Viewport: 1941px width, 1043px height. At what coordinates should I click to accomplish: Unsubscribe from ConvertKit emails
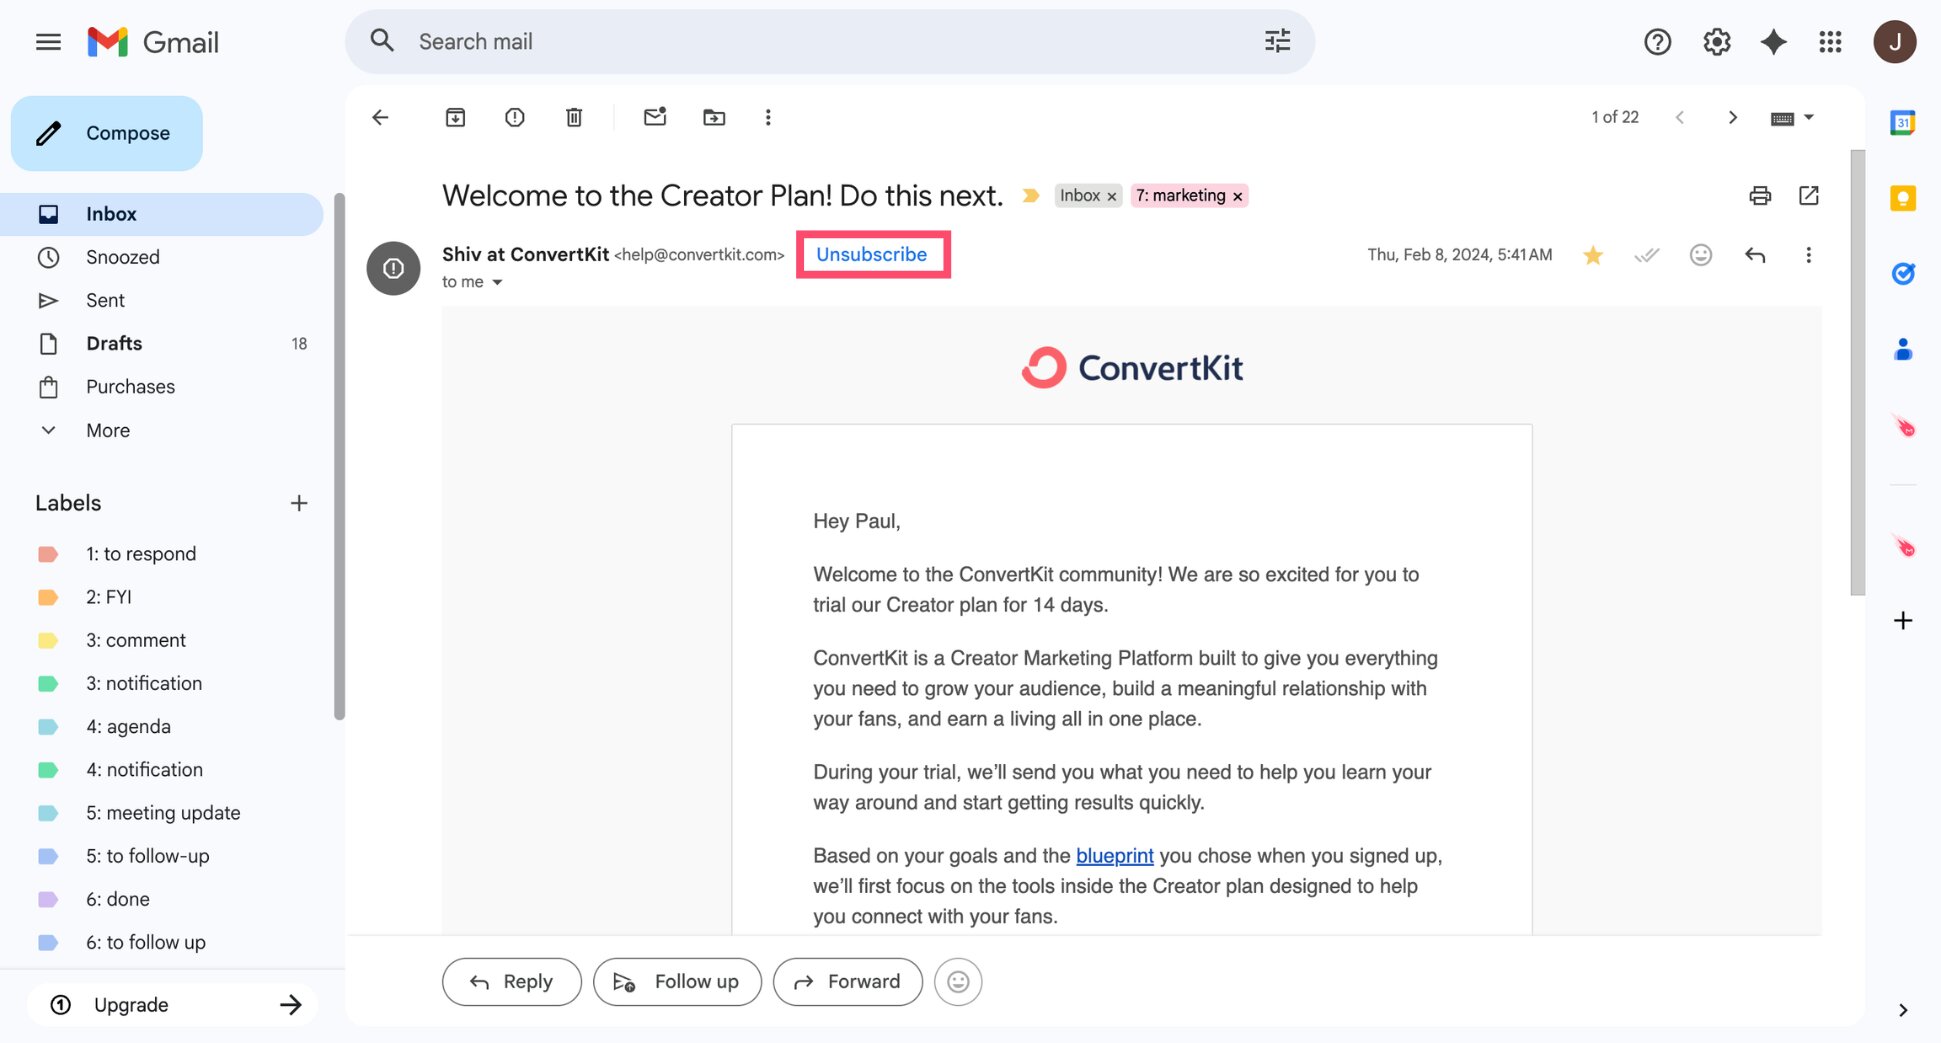(x=871, y=254)
